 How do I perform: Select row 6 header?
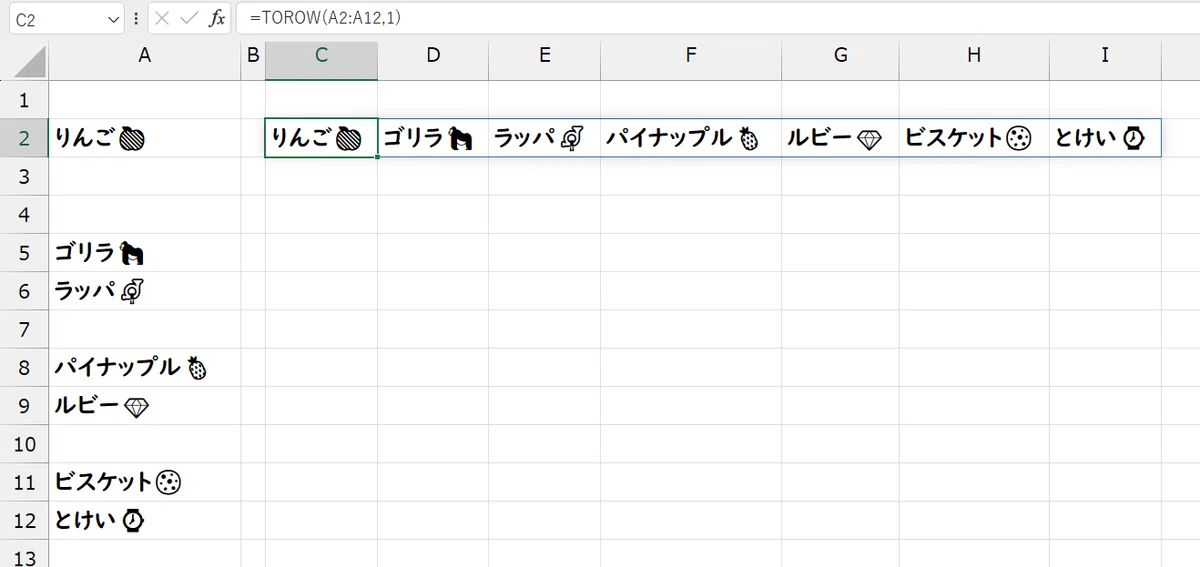pos(25,290)
